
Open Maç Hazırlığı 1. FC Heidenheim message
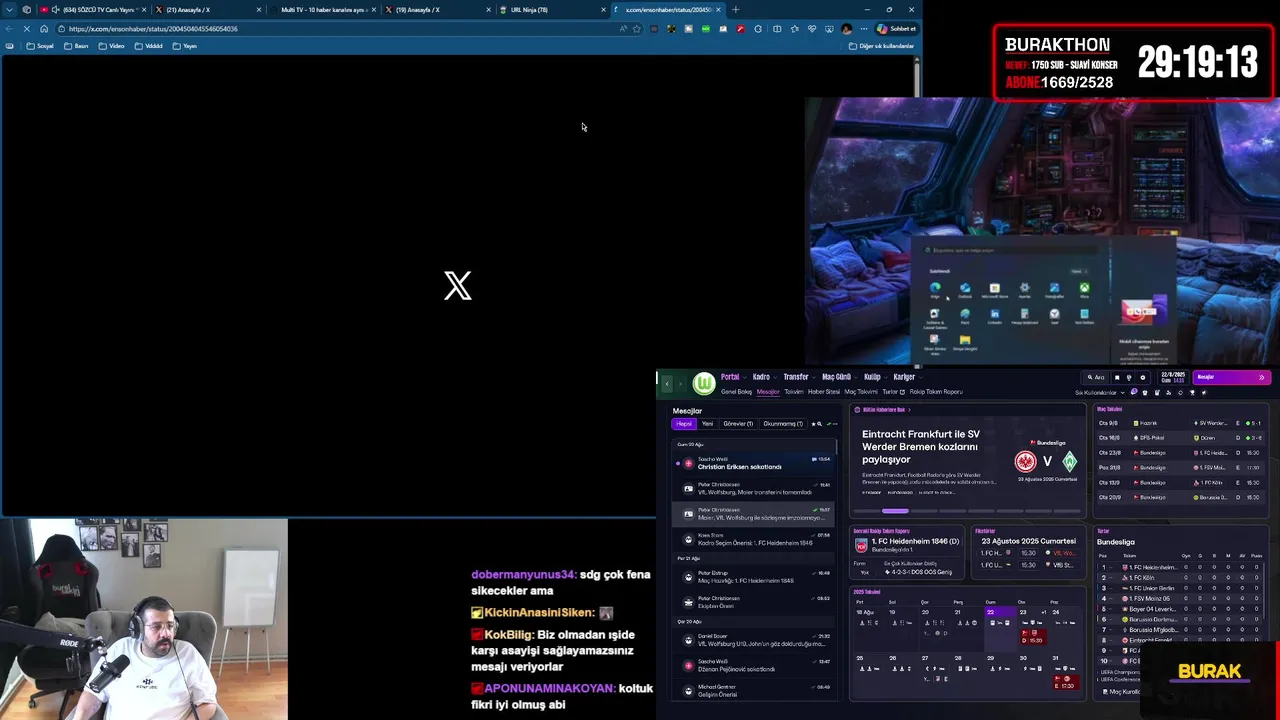click(754, 577)
